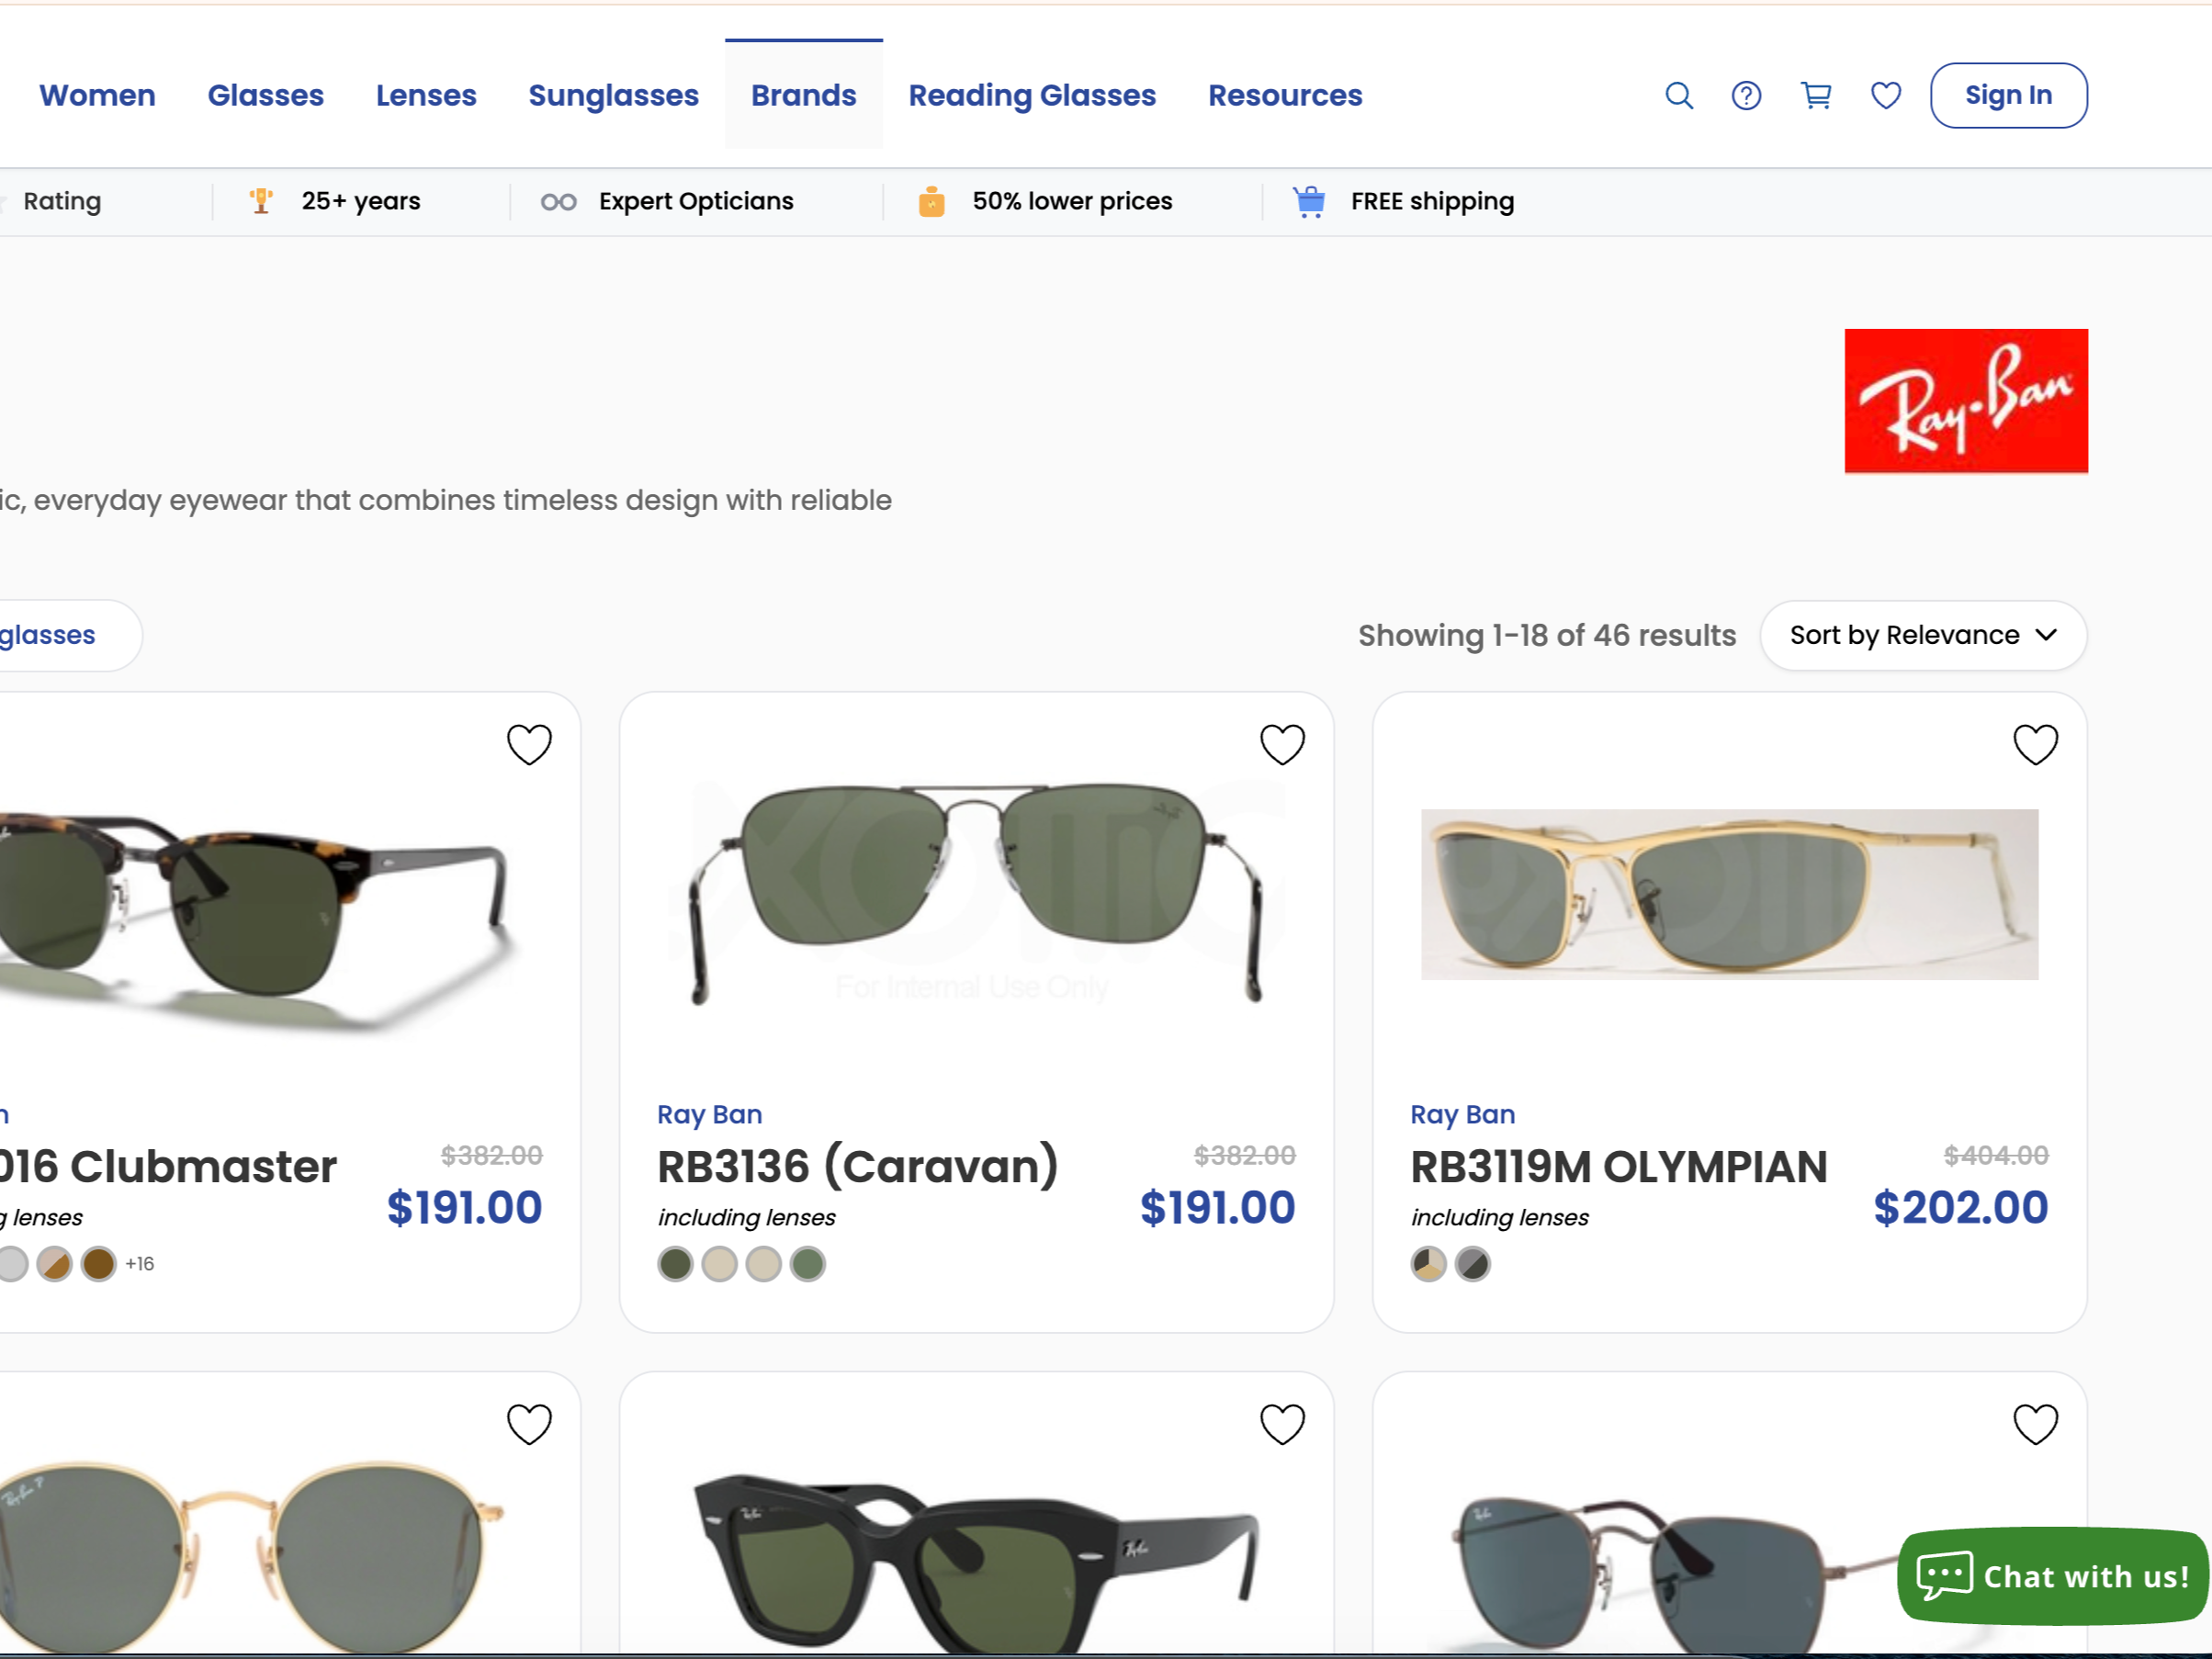Screen dimensions: 2212x1659
Task: Click 'including lenses' under RB3119M OLYMPIAN
Action: [1500, 1217]
